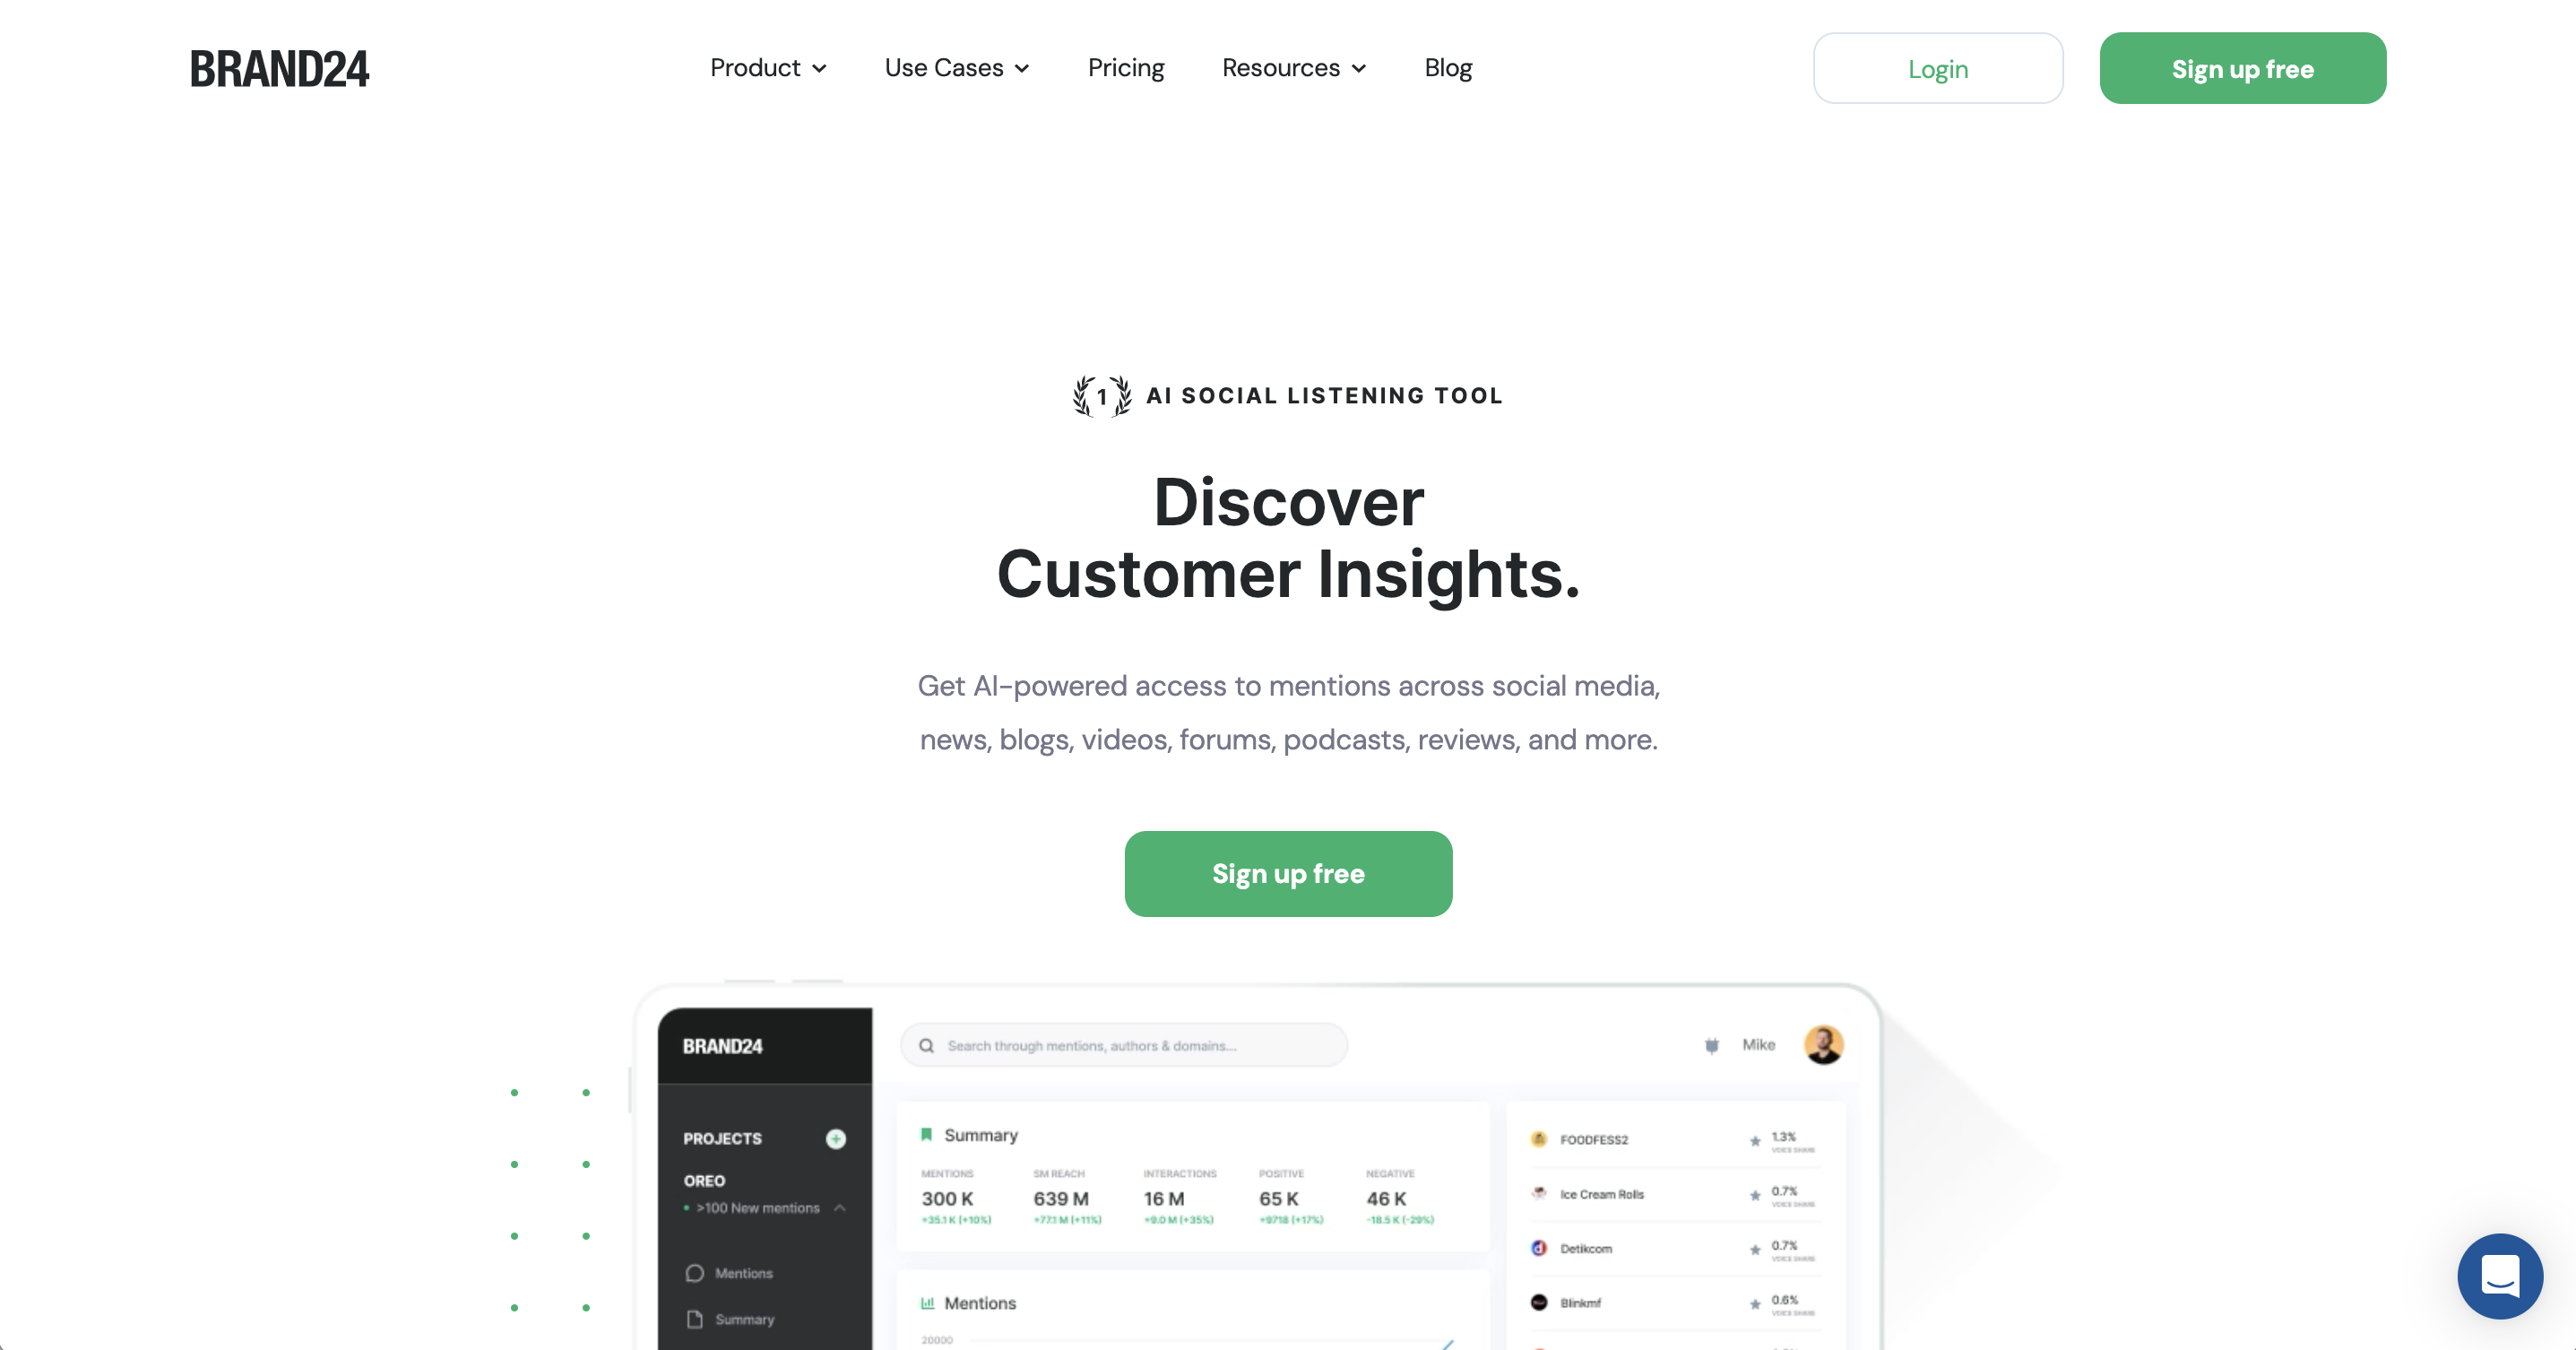Click the Sign up free hero button

(1288, 873)
